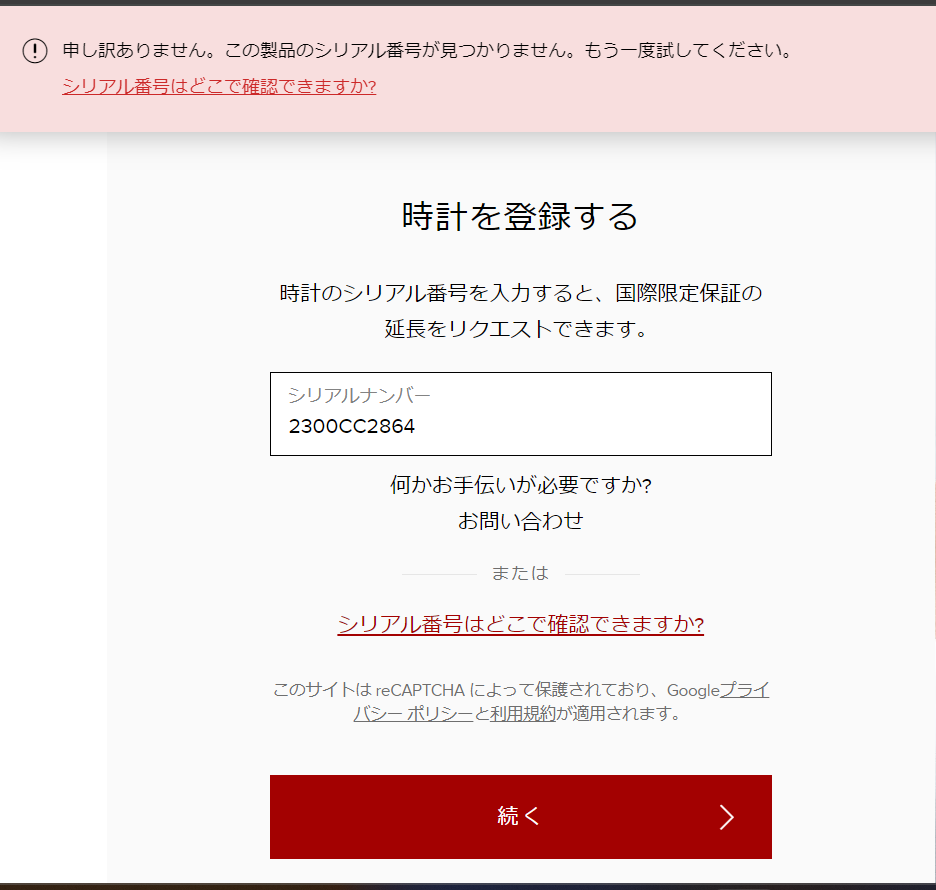936x890 pixels.
Task: Open the お問い合わせ contact link
Action: click(520, 521)
